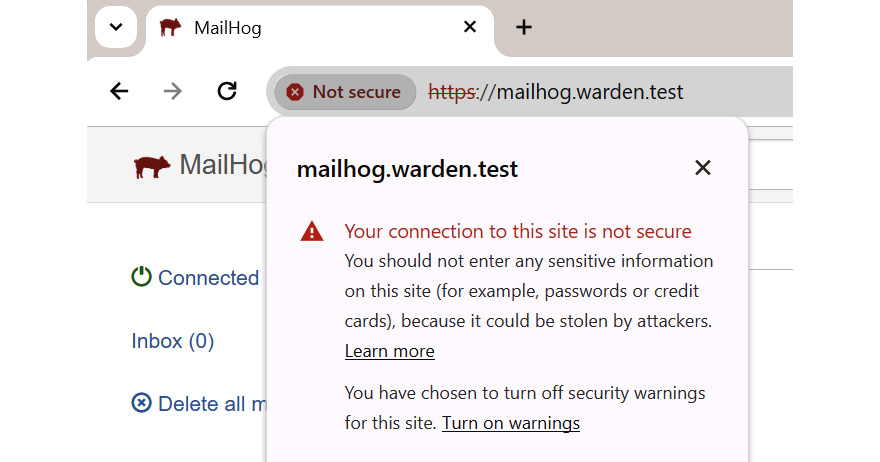Viewport: 880px width, 462px height.
Task: Open Inbox (0) in sidebar
Action: [173, 341]
